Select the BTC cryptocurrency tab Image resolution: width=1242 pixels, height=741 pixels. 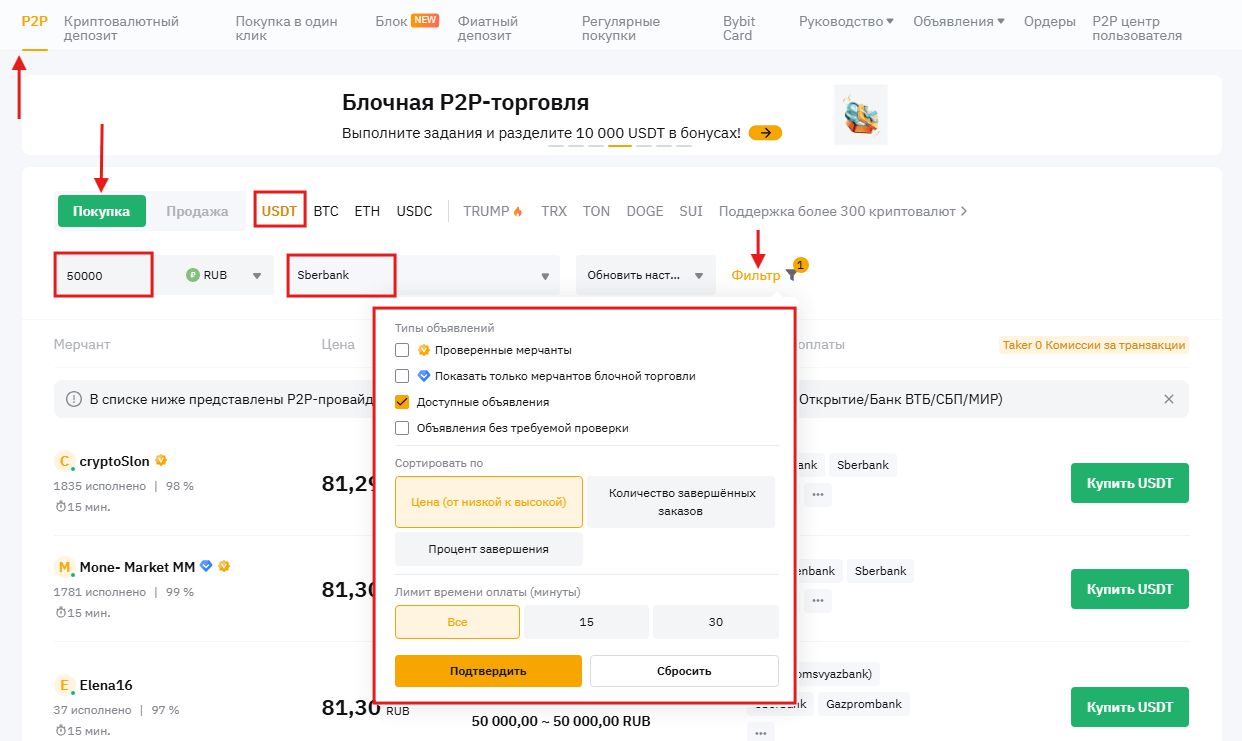[326, 211]
